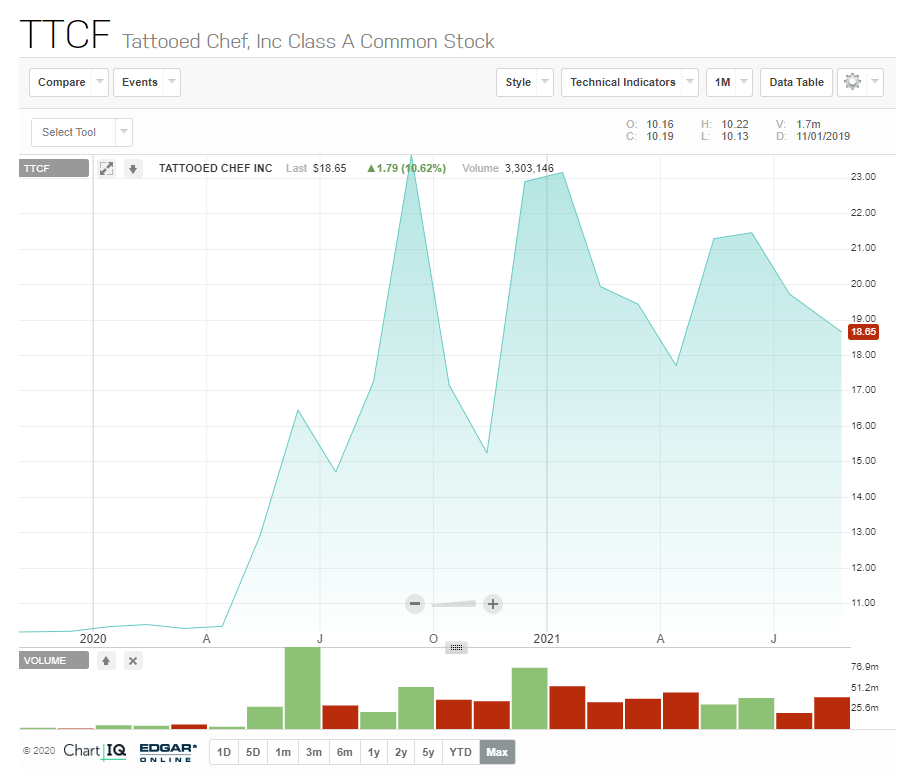The height and width of the screenshot is (782, 917).
Task: Close the Volume panel
Action: click(x=133, y=661)
